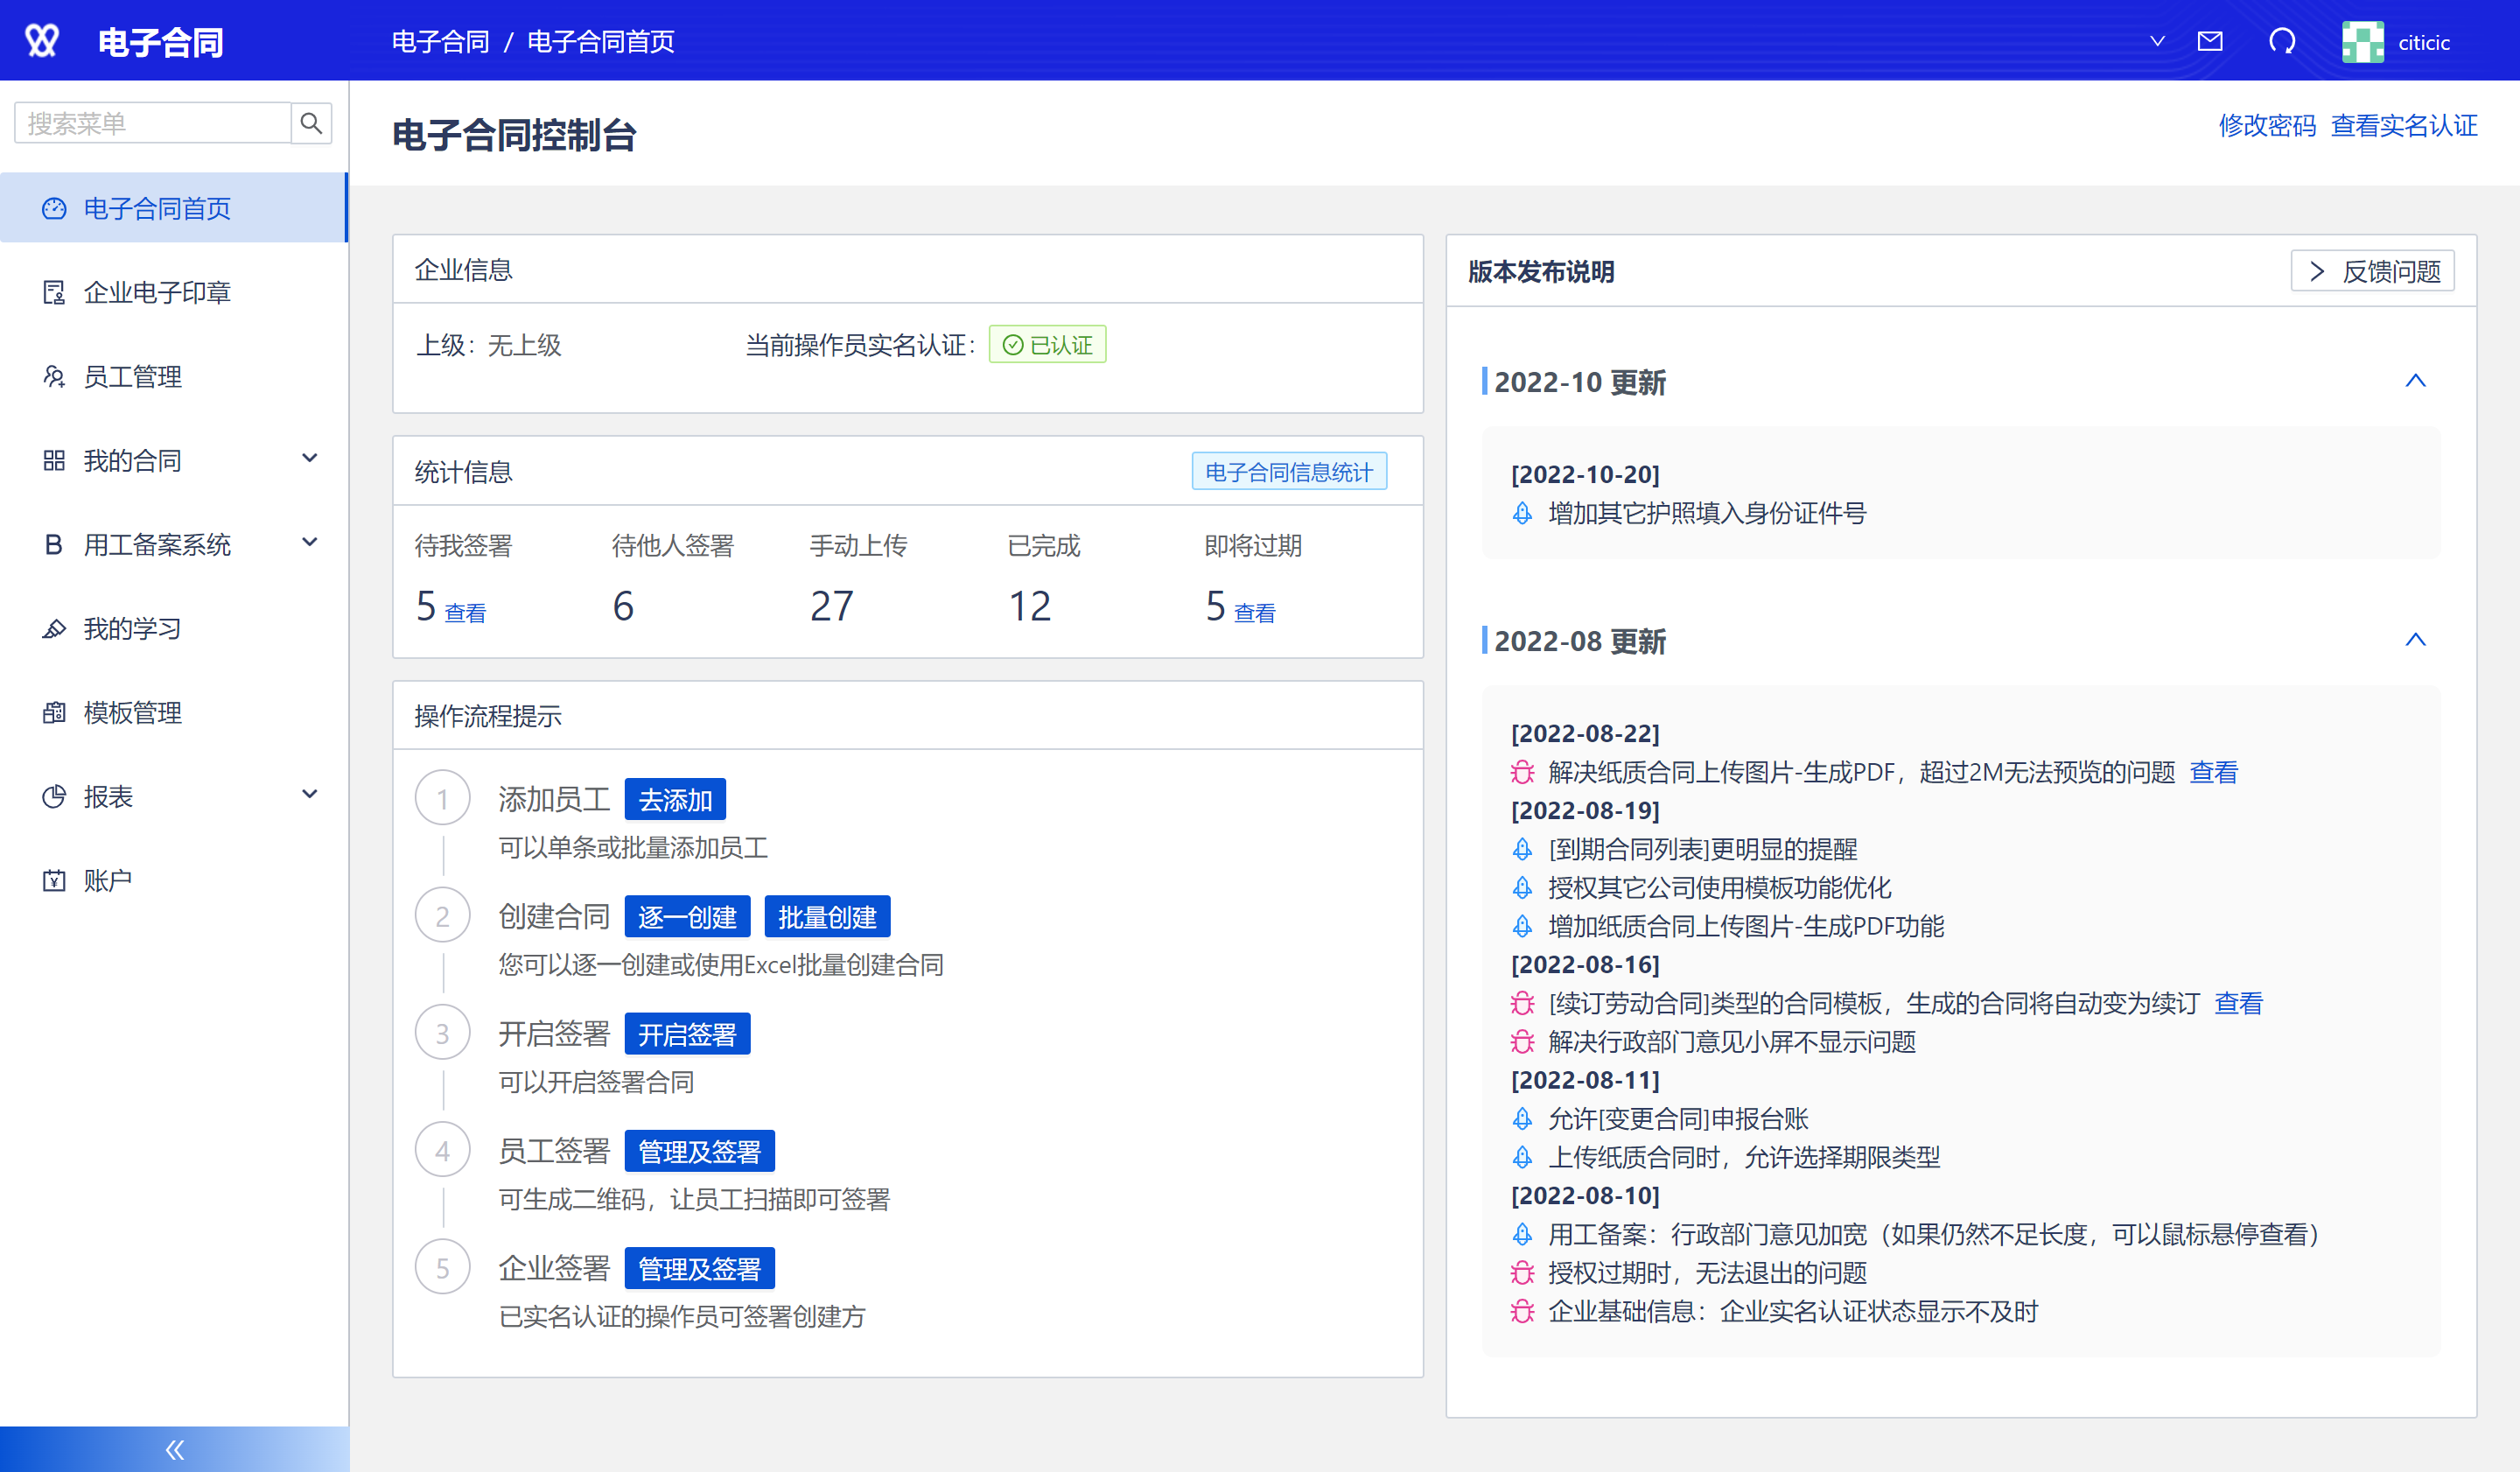Screen dimensions: 2520x1472
Task: Open 我的学习 from the sidebar
Action: (x=132, y=628)
